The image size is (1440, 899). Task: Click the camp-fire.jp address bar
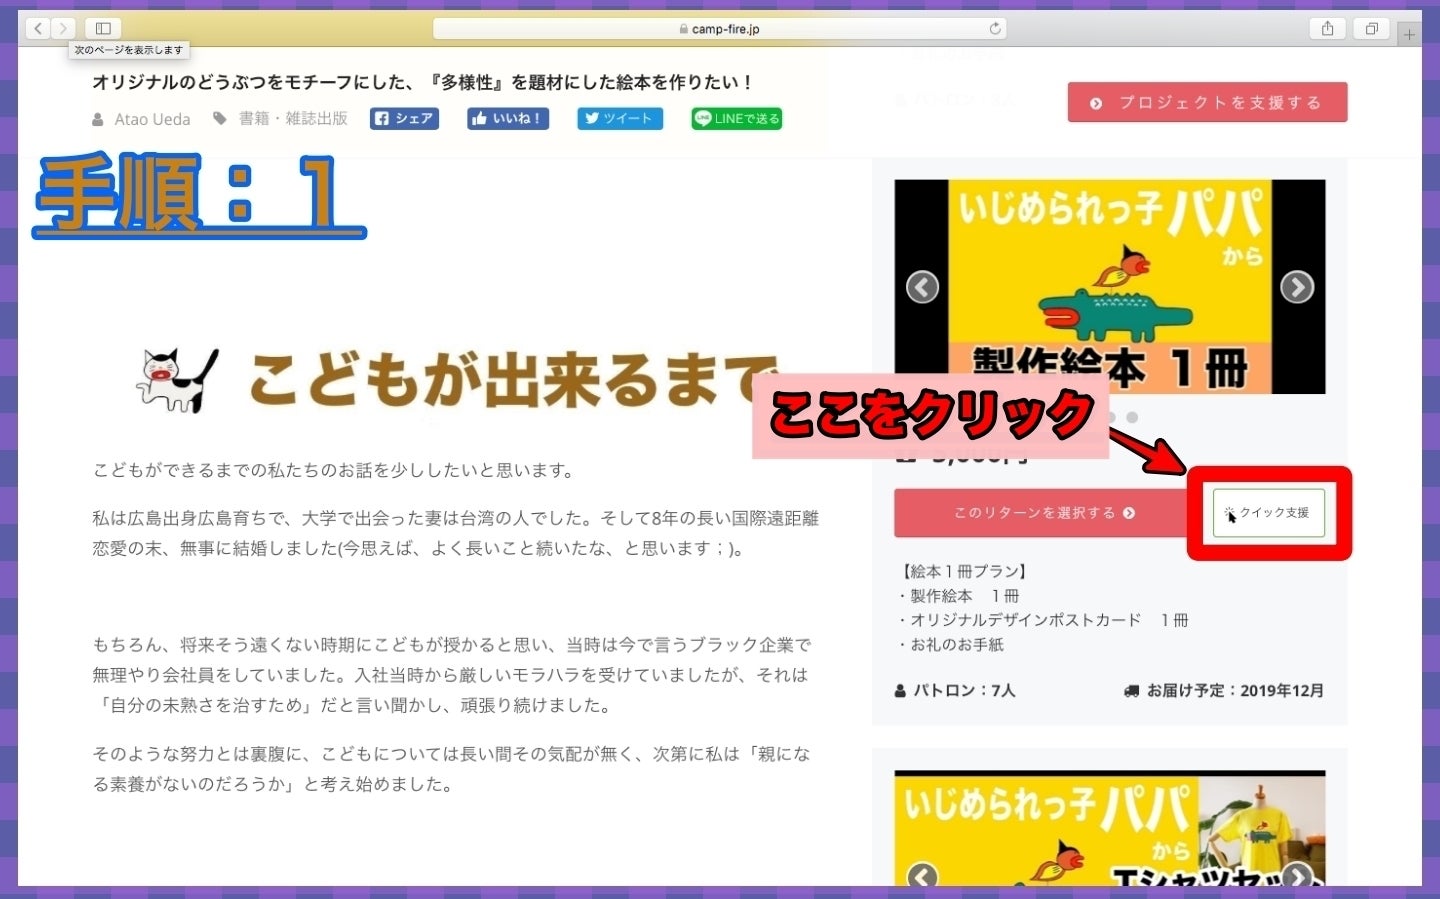click(x=720, y=28)
